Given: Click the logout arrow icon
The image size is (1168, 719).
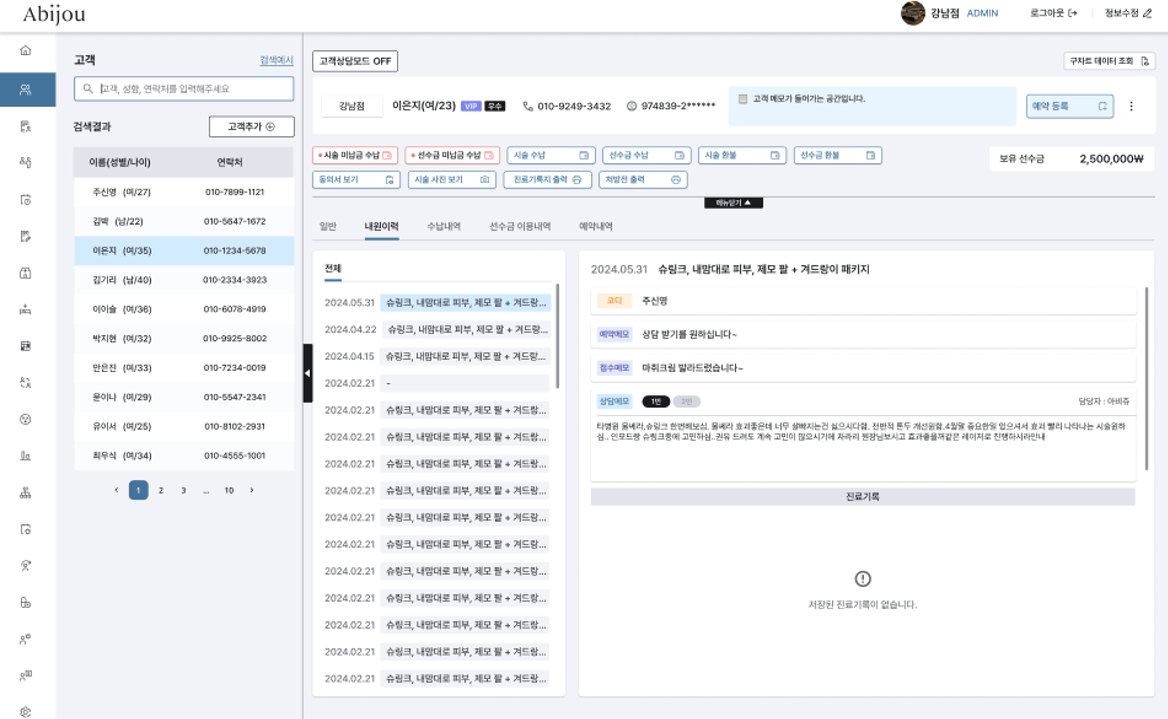Looking at the screenshot, I should [x=1073, y=13].
